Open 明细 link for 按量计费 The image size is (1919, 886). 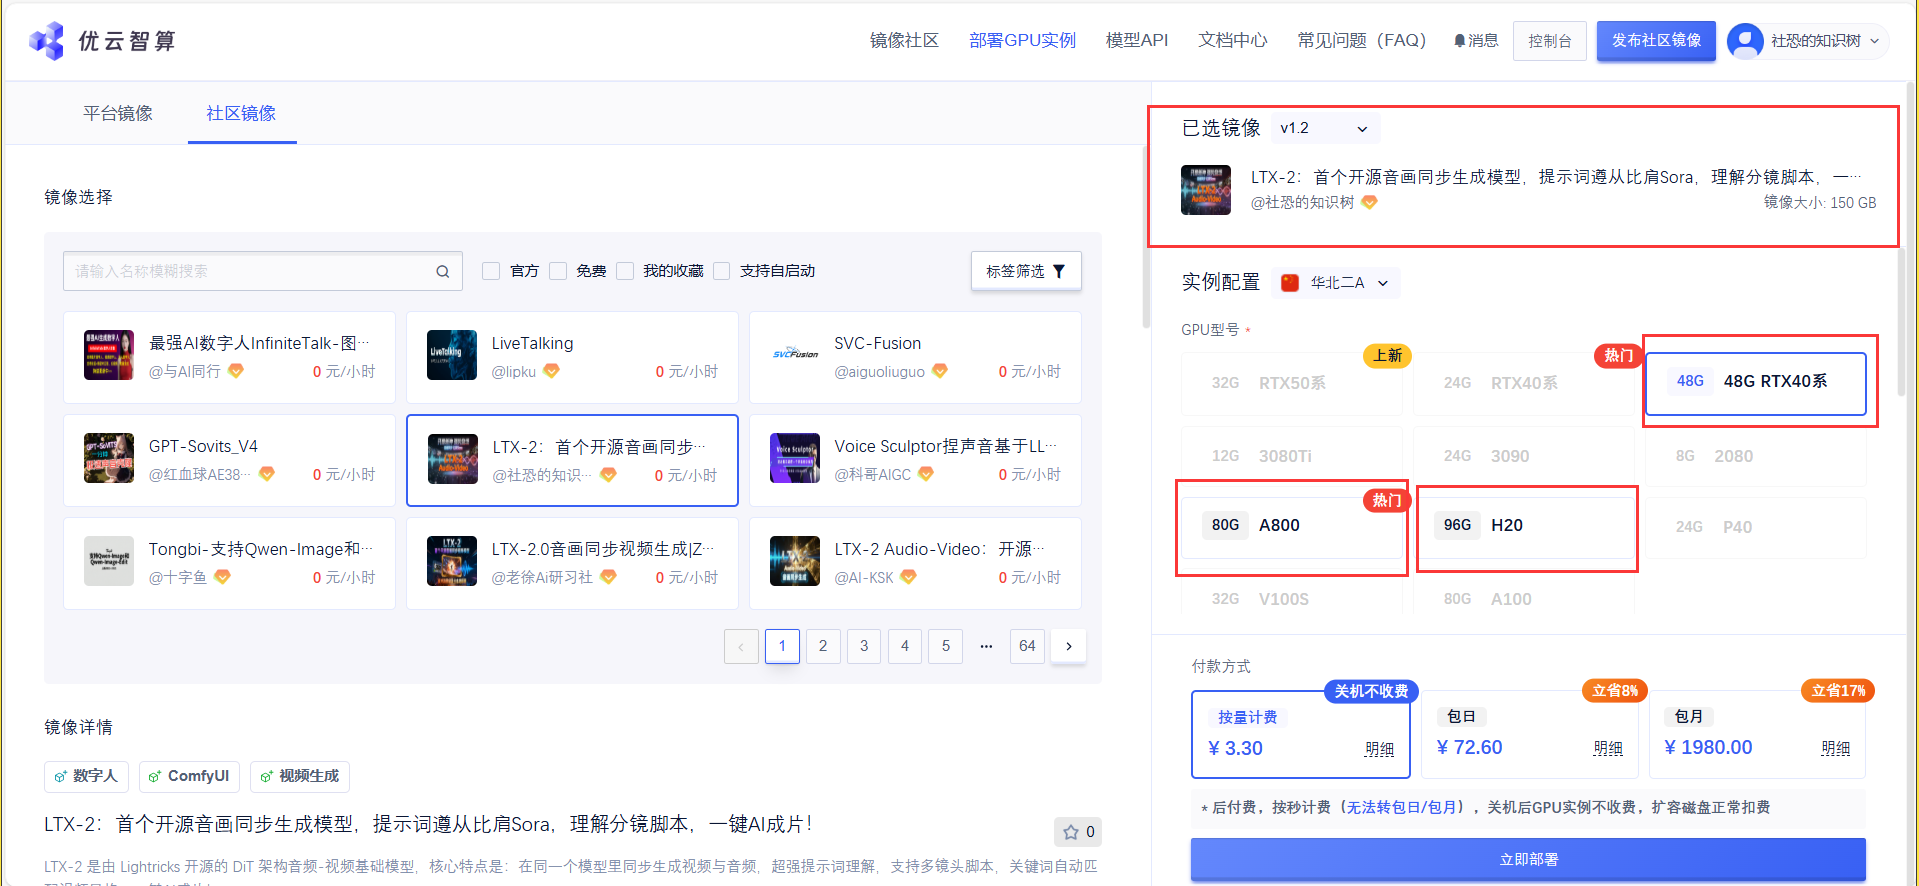(x=1379, y=749)
